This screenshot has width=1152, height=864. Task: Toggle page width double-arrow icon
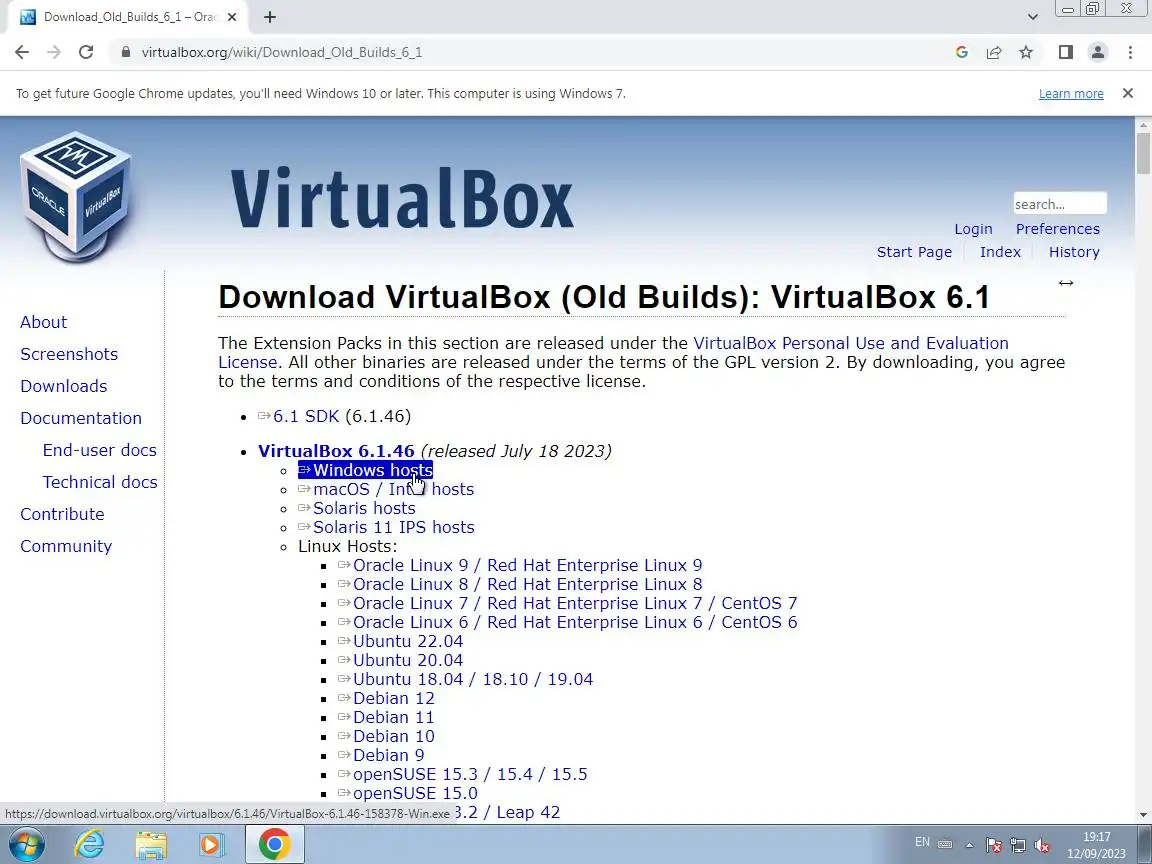point(1066,283)
